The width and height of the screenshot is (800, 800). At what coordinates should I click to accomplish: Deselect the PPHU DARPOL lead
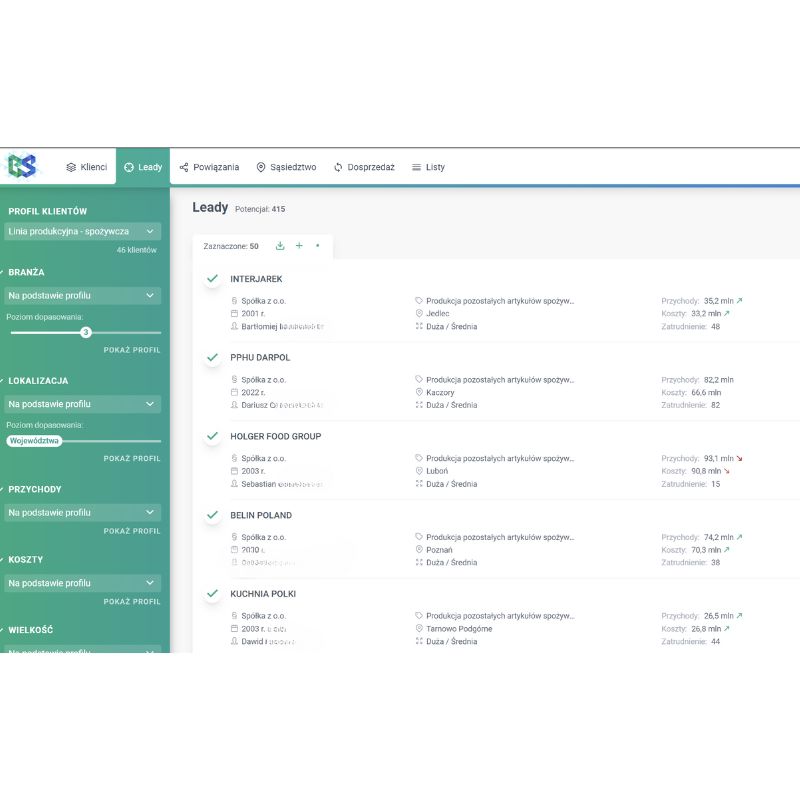(212, 357)
